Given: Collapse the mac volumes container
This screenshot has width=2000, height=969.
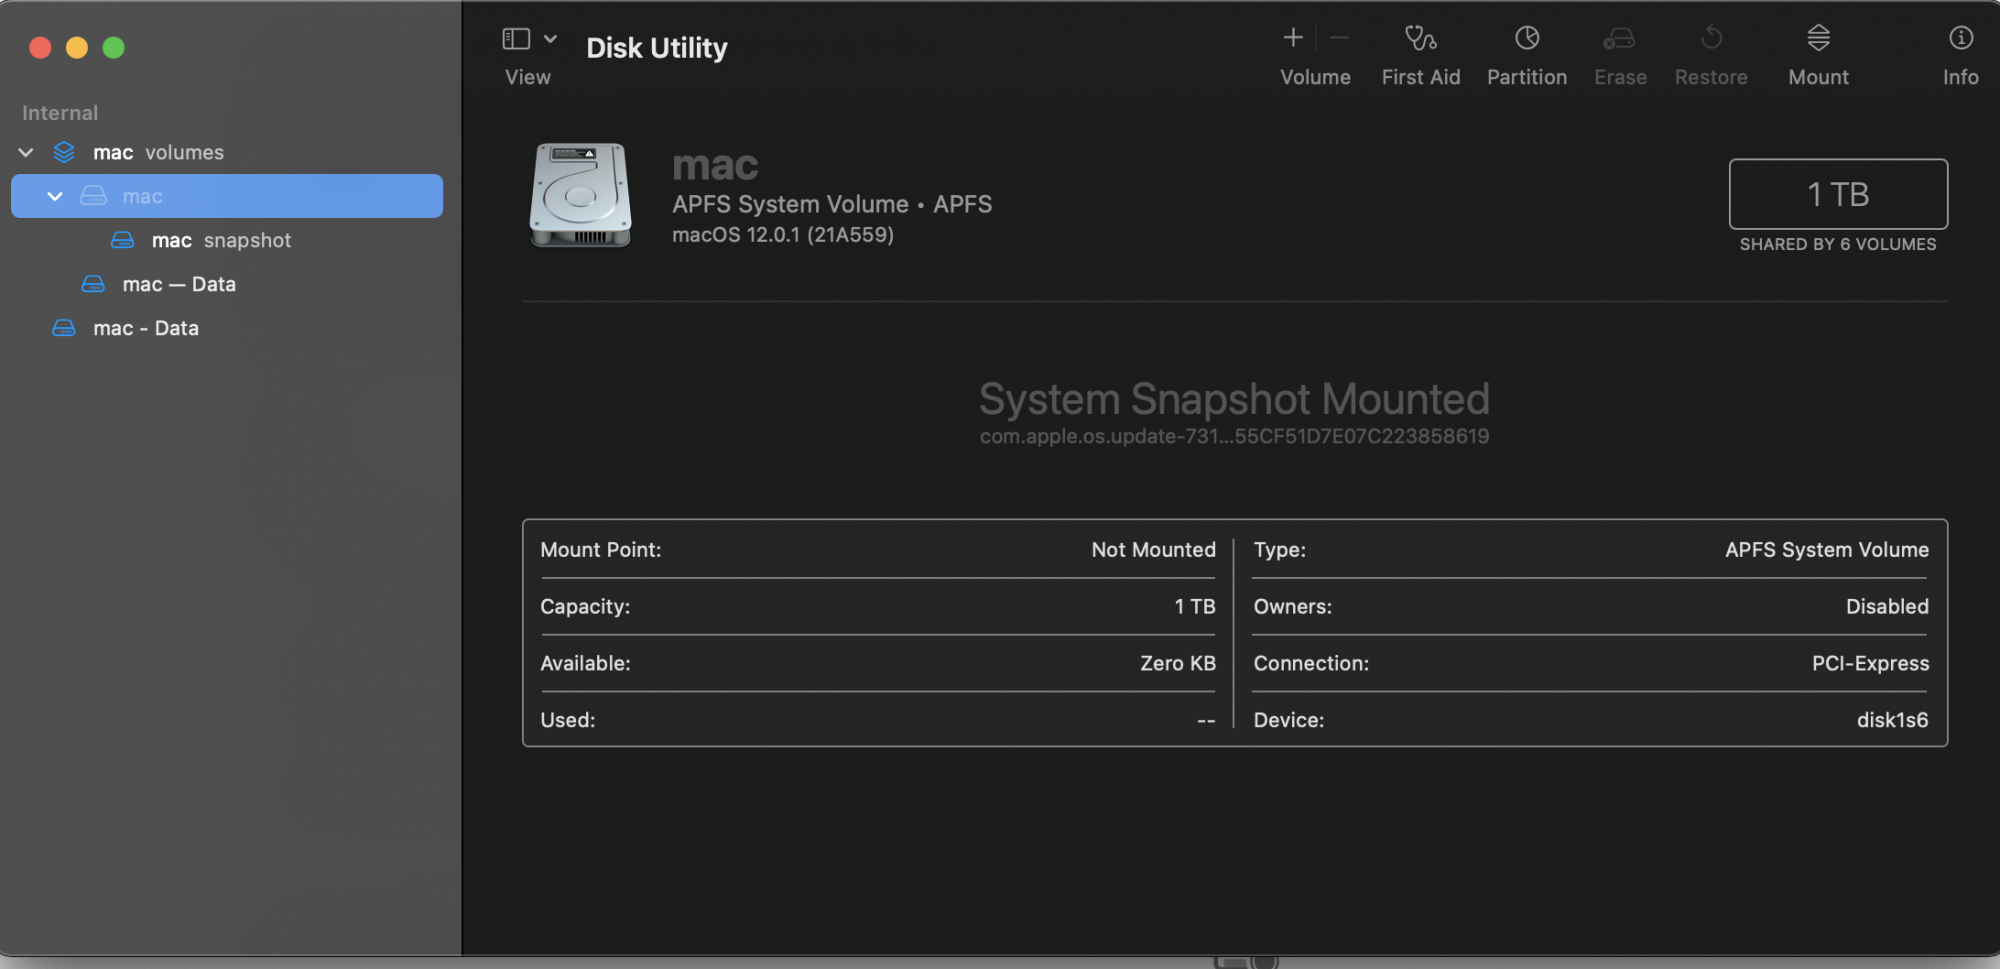Looking at the screenshot, I should tap(26, 152).
